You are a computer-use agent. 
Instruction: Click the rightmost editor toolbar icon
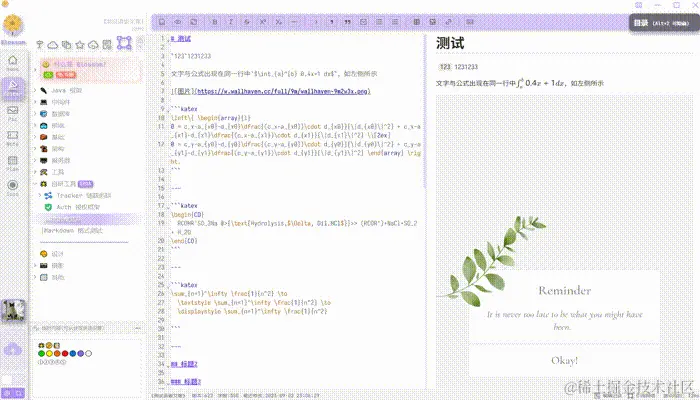click(x=470, y=22)
